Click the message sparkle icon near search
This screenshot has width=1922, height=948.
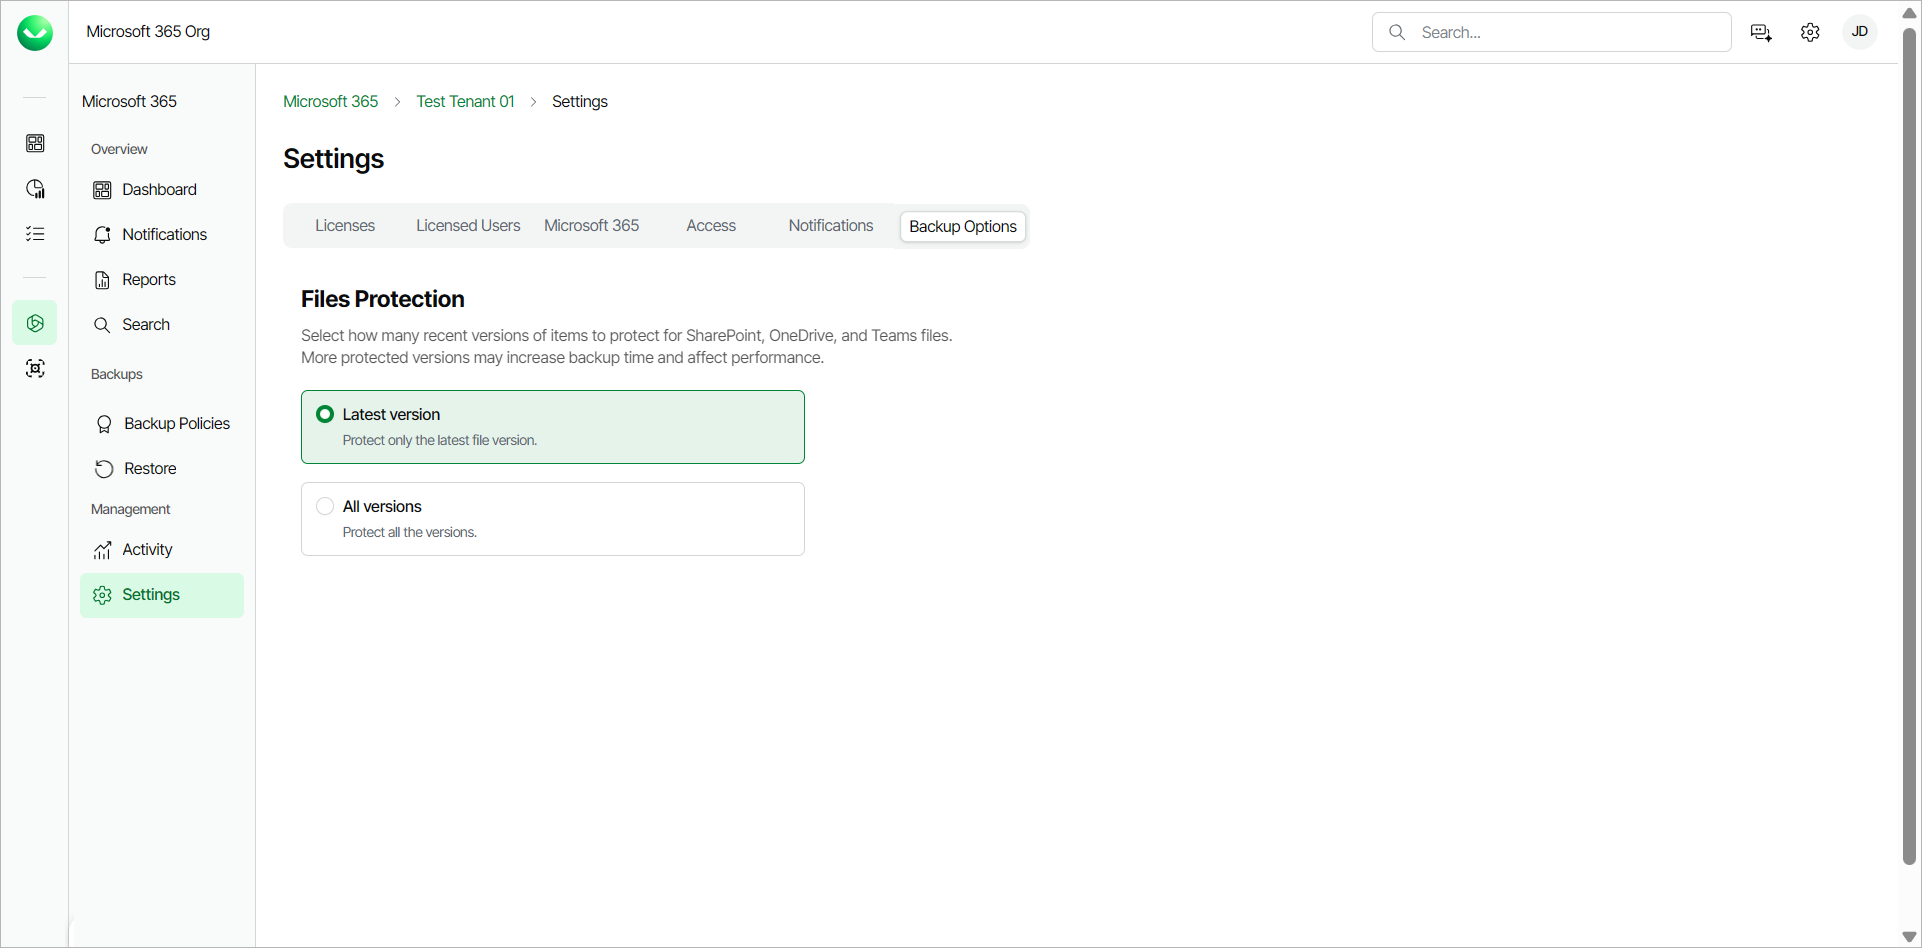[1761, 32]
